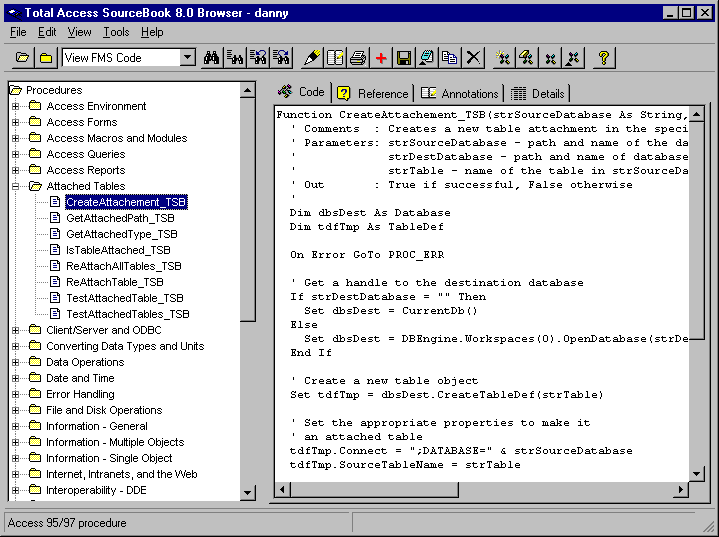Image resolution: width=719 pixels, height=537 pixels.
Task: Click the open notebook with pencil icon
Action: [x=335, y=58]
